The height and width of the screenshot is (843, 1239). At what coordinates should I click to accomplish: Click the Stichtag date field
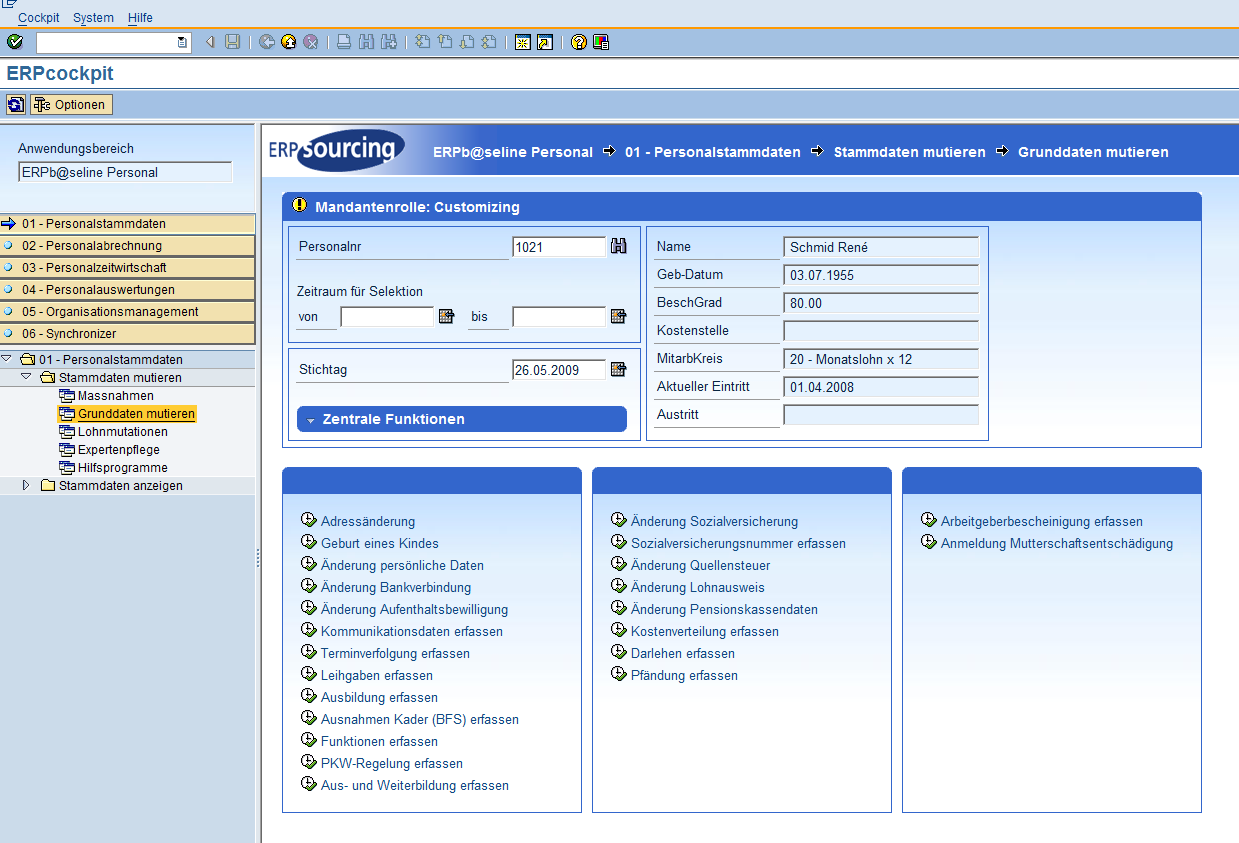pyautogui.click(x=559, y=370)
